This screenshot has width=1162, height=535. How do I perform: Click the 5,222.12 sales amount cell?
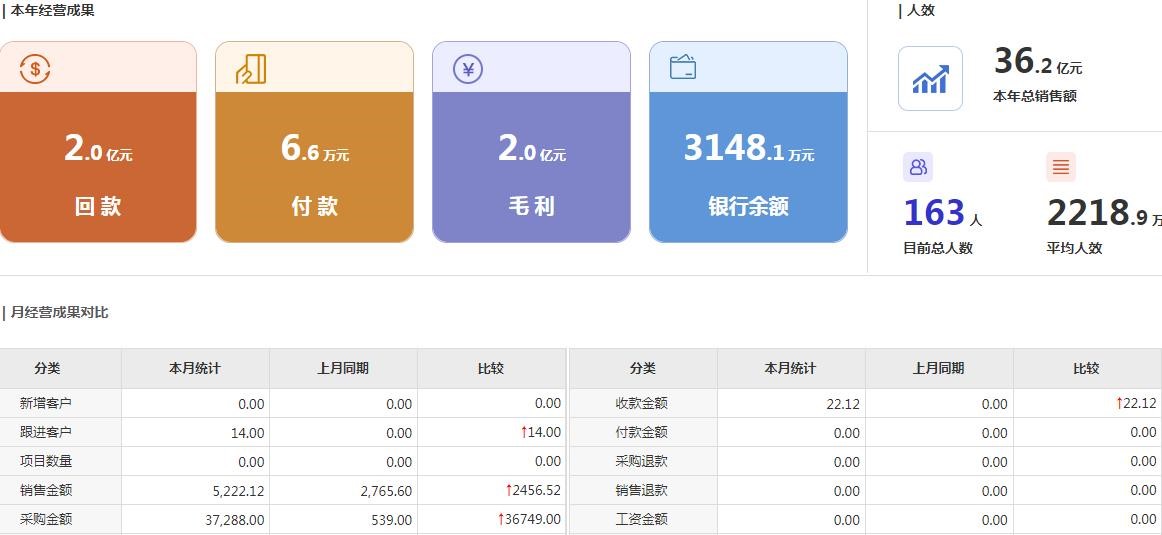click(x=195, y=491)
